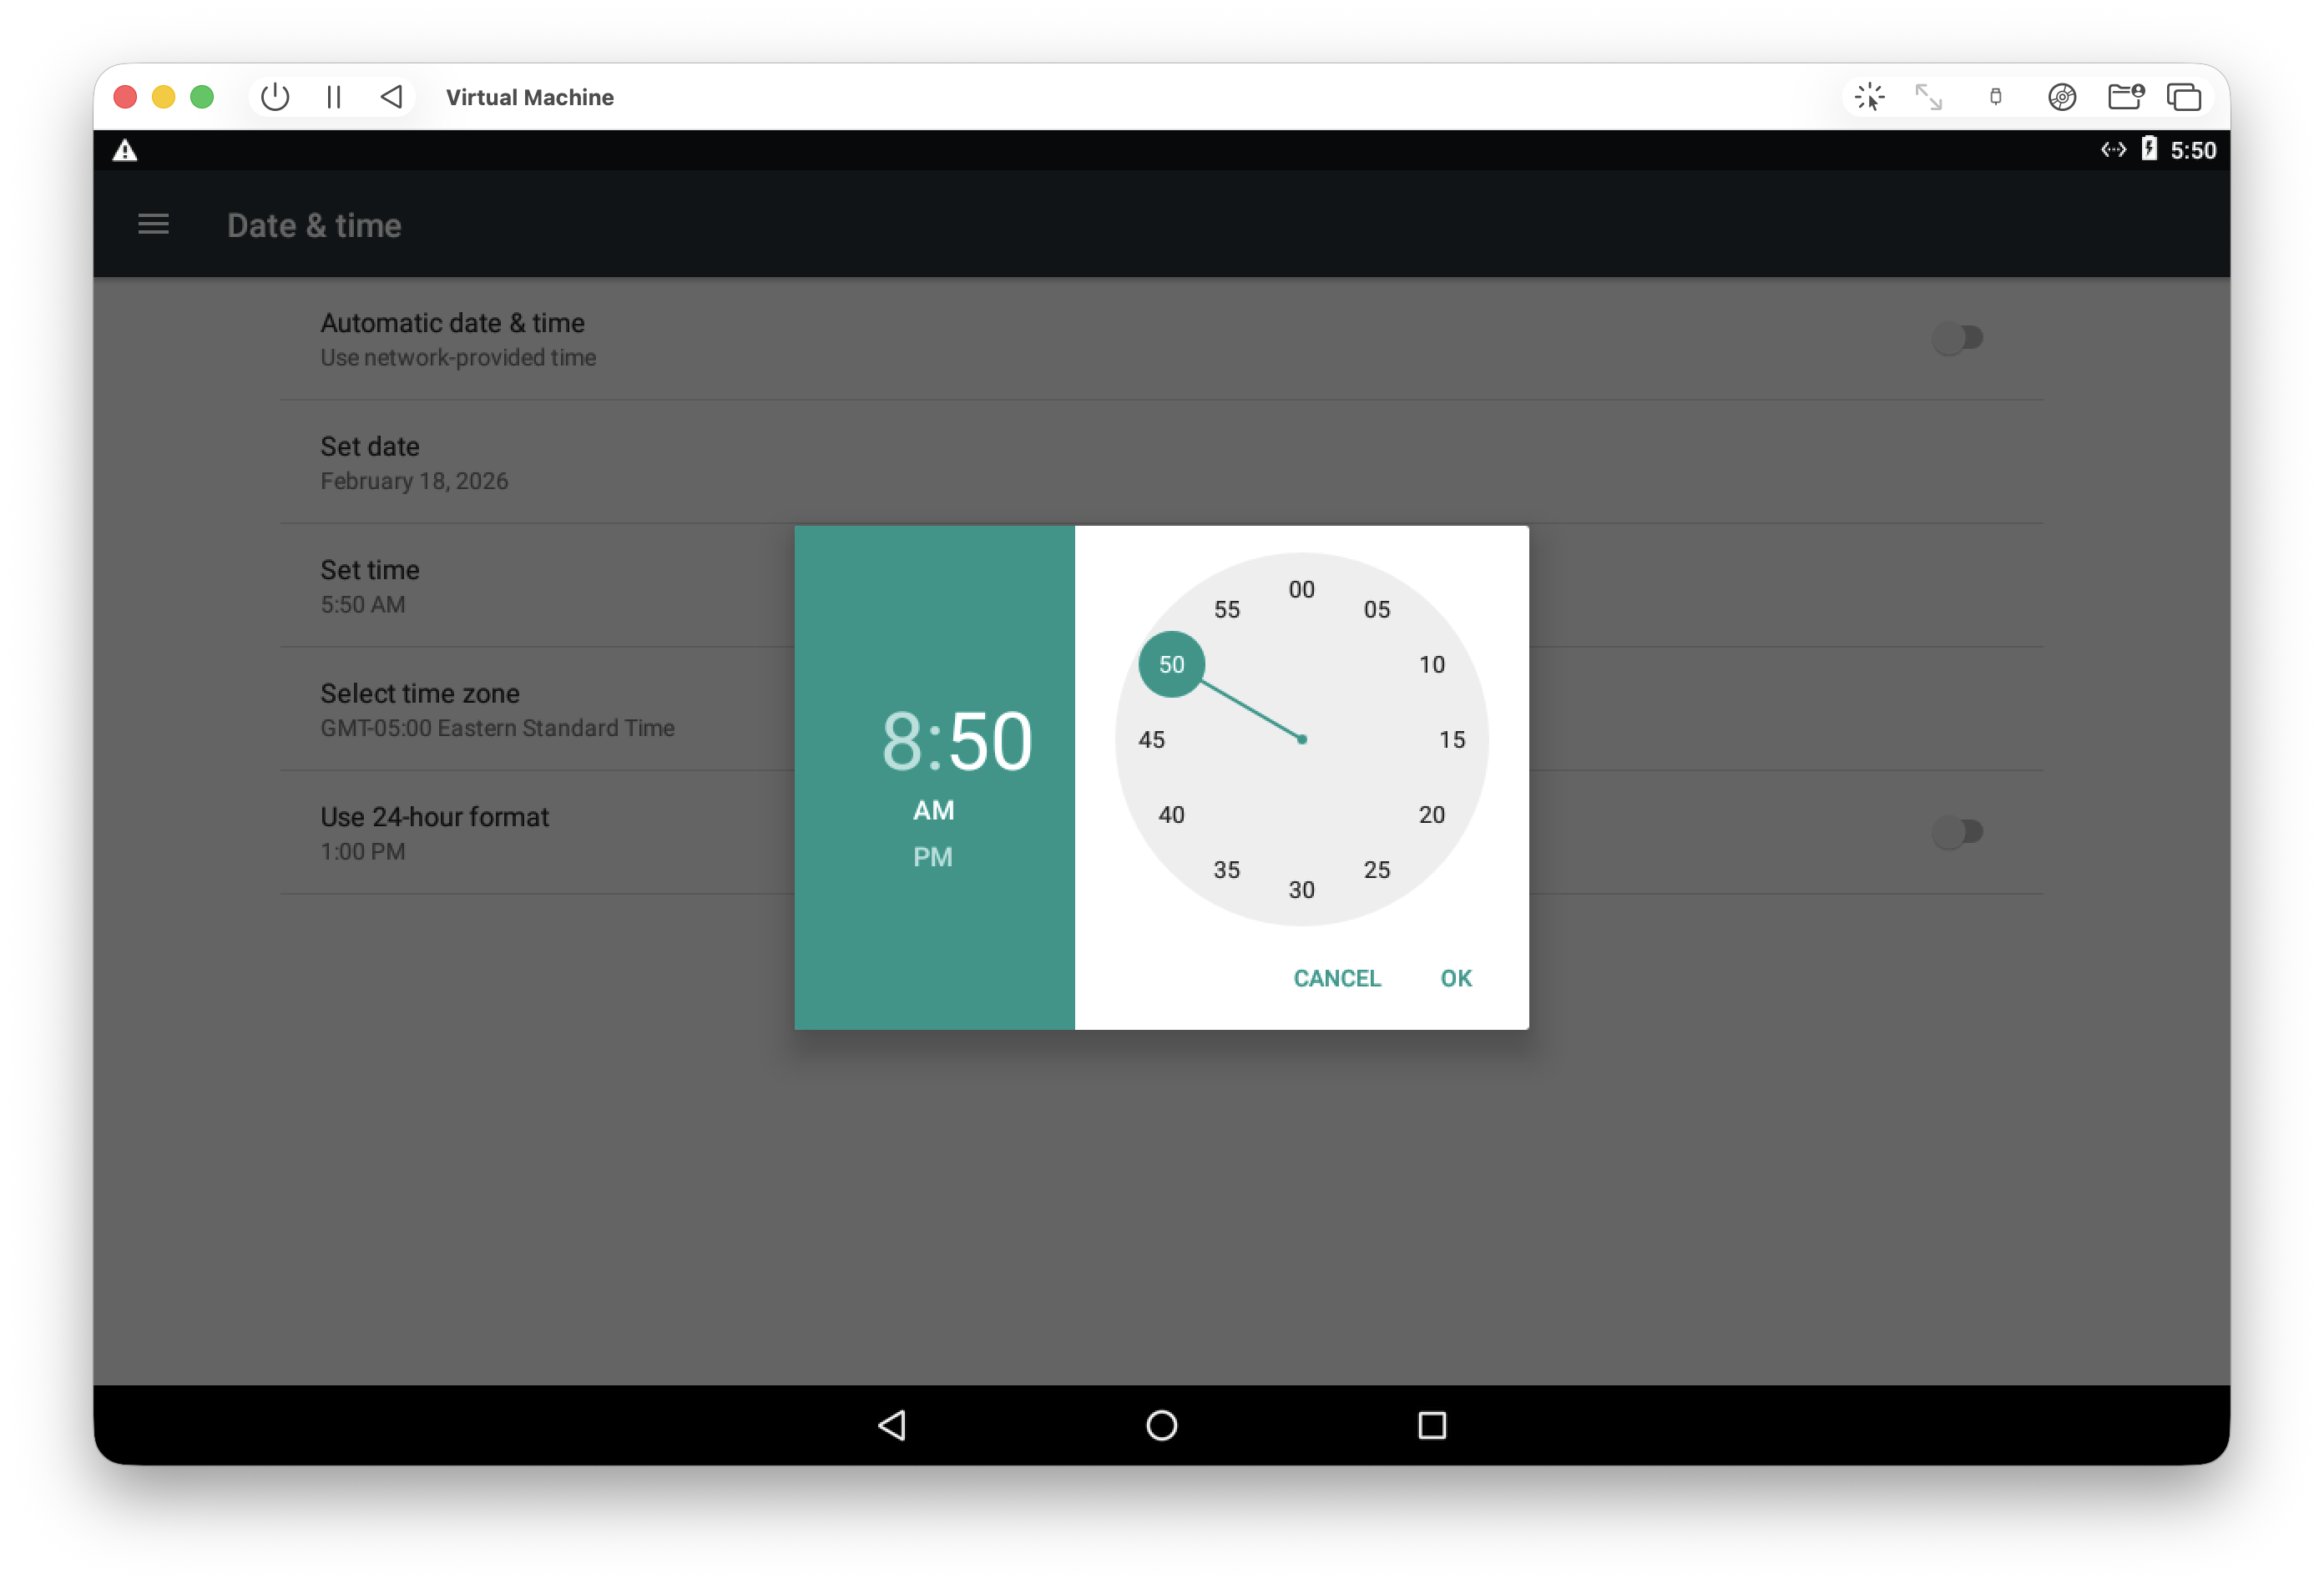Open the shared folder icon
The image size is (2324, 1589).
pos(2125,97)
